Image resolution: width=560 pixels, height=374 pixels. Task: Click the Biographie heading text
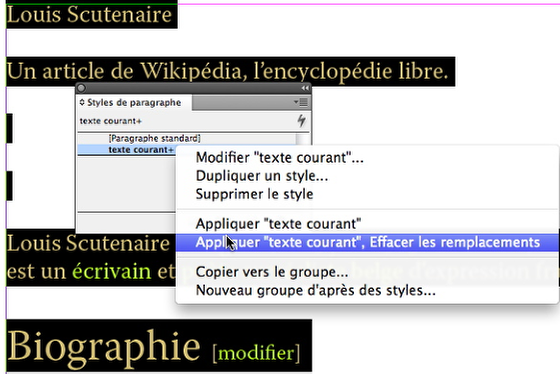pyautogui.click(x=104, y=346)
